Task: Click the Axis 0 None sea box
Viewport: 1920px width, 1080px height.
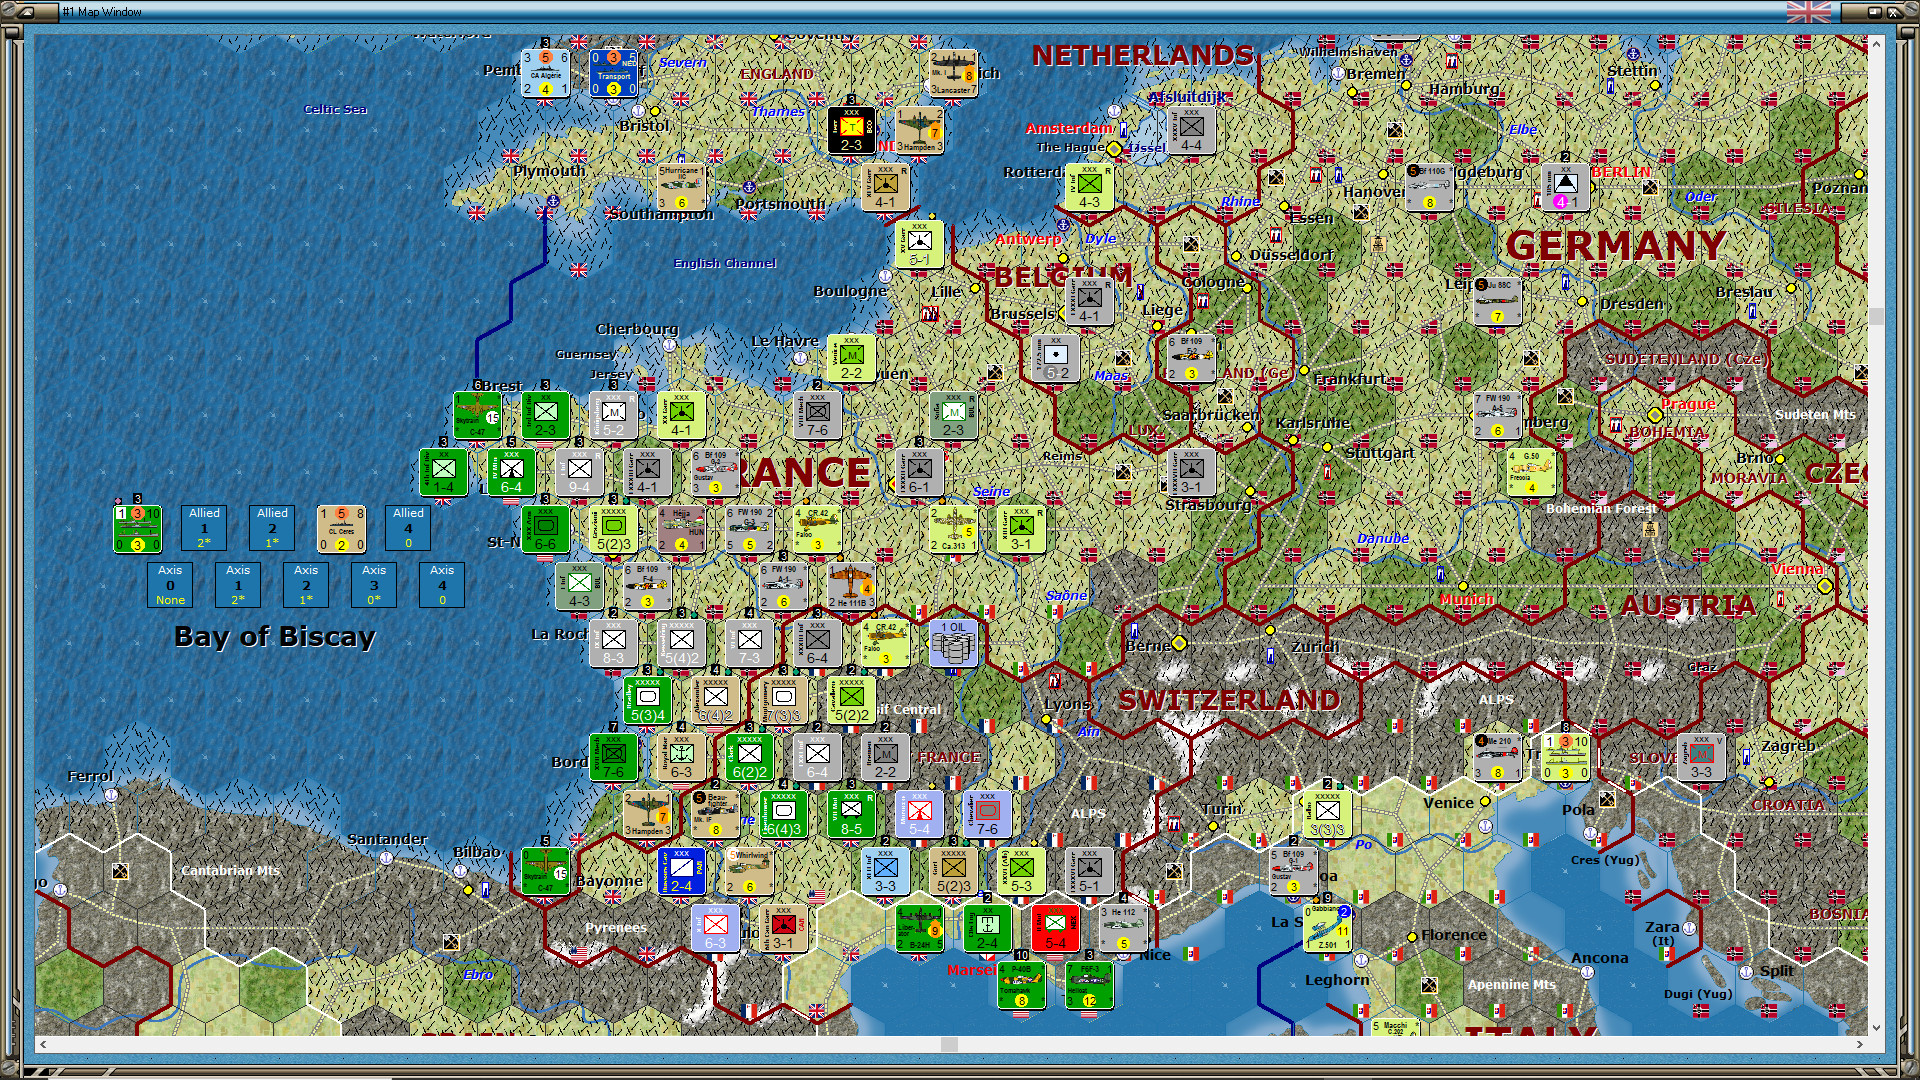Action: (x=170, y=585)
